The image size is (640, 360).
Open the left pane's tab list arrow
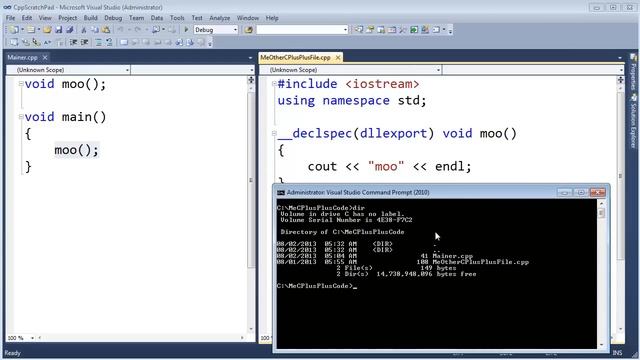(250, 58)
